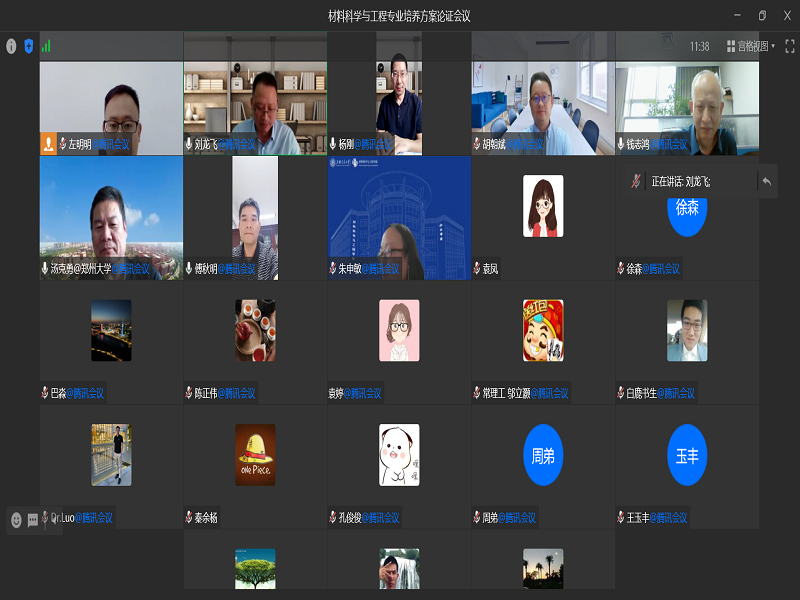800x600 pixels.
Task: Click the 袁婷 pink cartoon avatar
Action: point(399,331)
